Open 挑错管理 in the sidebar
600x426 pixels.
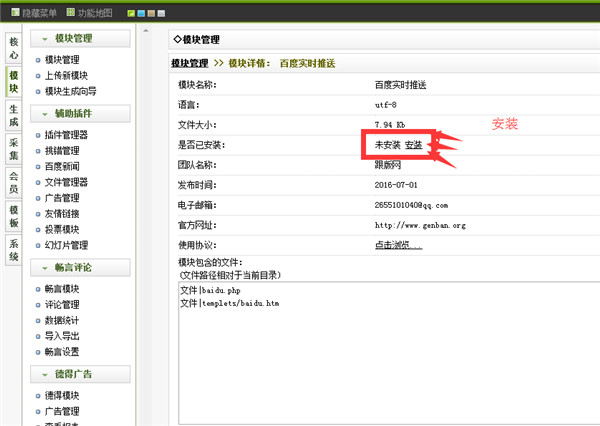[62, 150]
